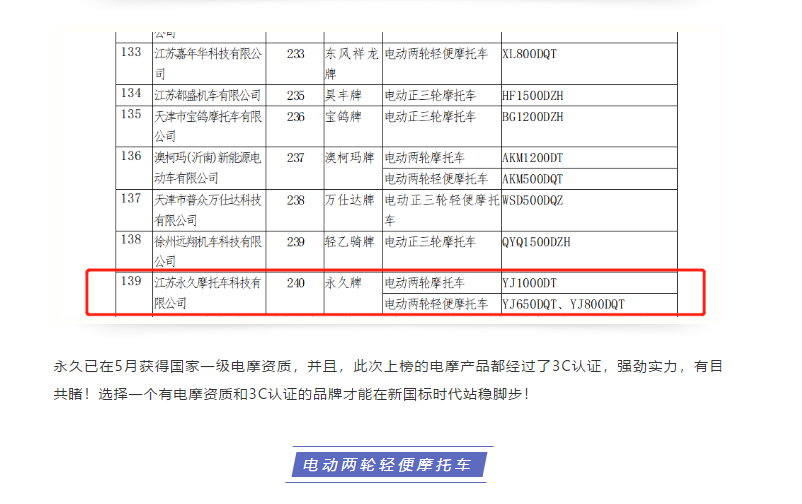Click the cell value 236

click(296, 117)
